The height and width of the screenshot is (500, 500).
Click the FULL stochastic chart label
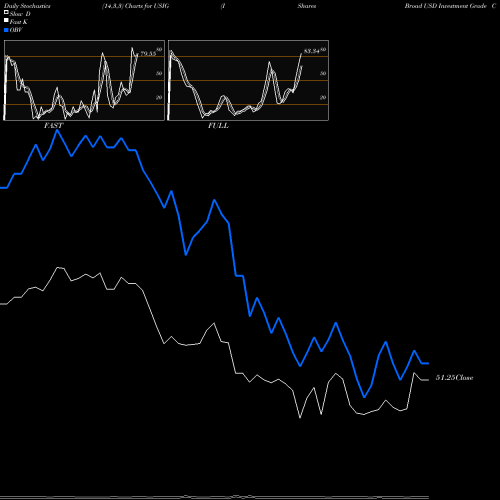coord(218,126)
